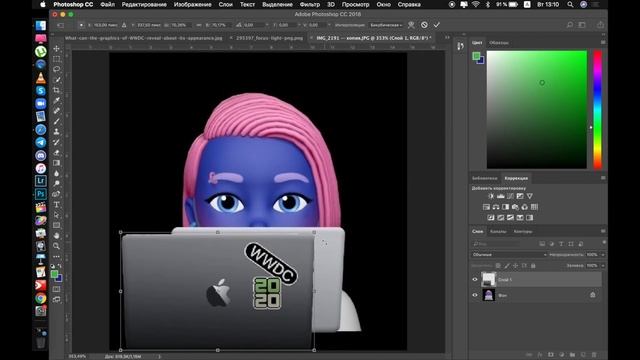Open the interpolation Бикубическая dropdown
This screenshot has height=360, width=640.
pos(386,25)
